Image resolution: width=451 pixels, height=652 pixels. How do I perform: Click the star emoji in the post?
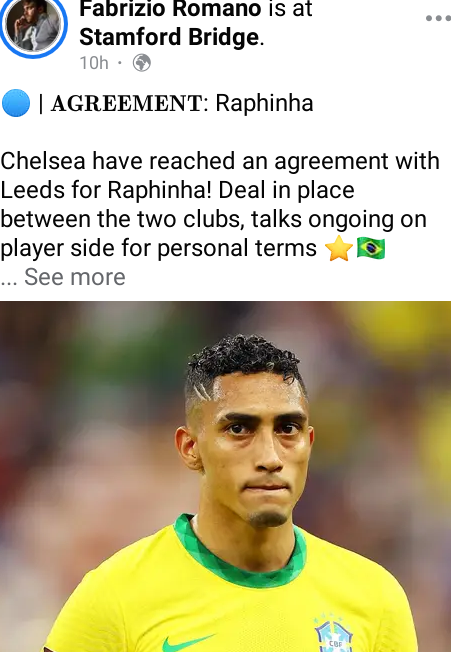(x=339, y=248)
